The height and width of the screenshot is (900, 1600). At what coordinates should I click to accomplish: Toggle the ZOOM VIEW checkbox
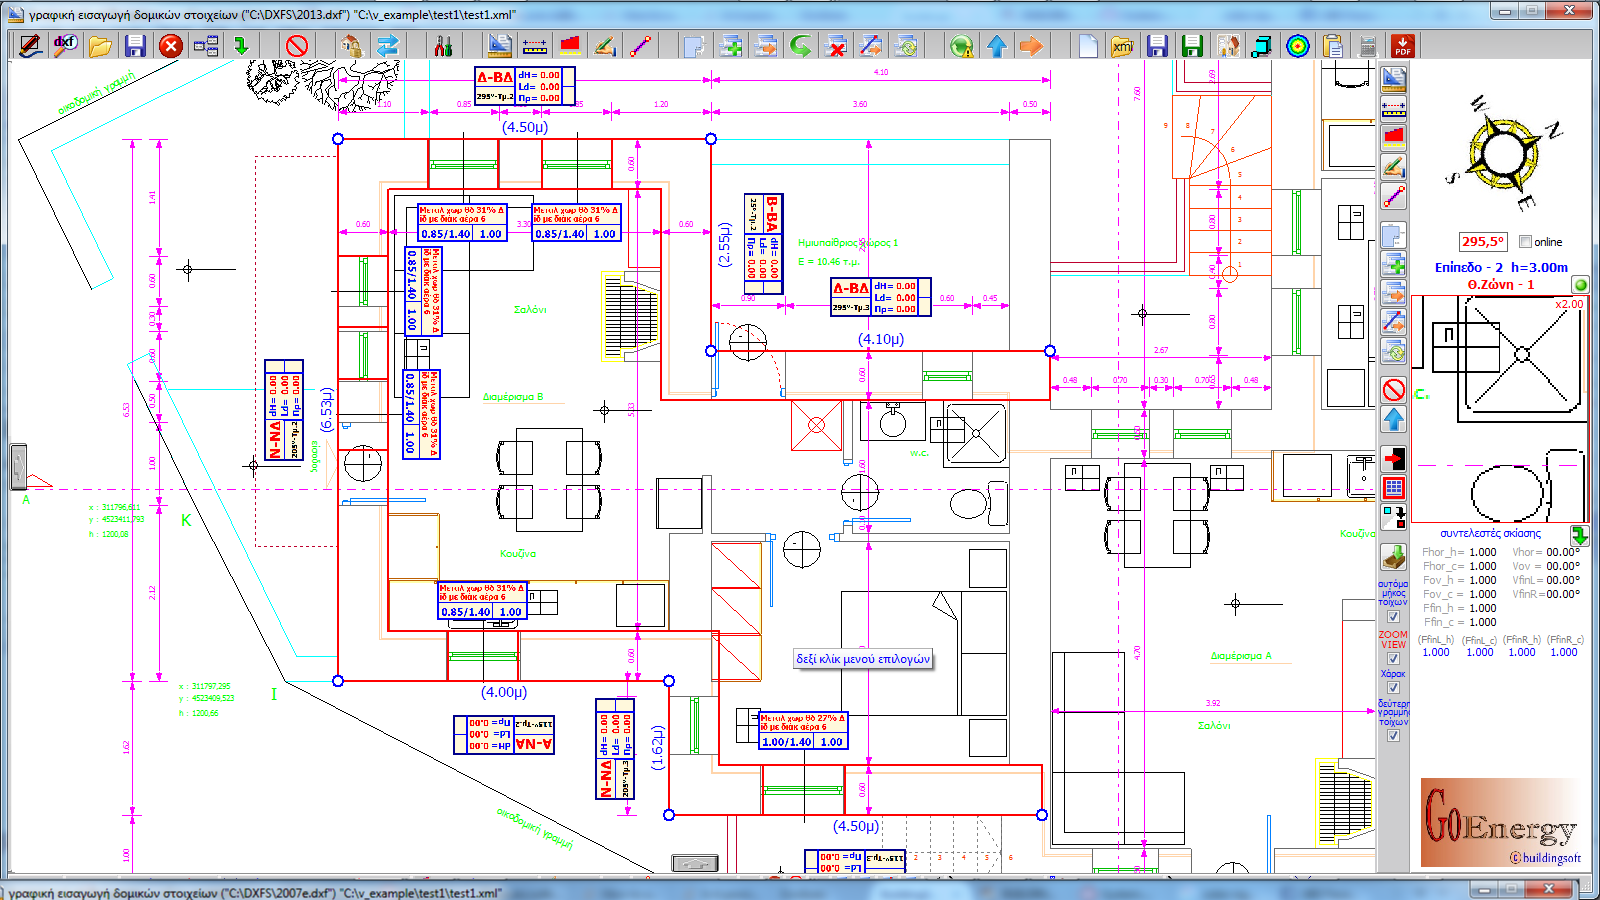coord(1393,659)
